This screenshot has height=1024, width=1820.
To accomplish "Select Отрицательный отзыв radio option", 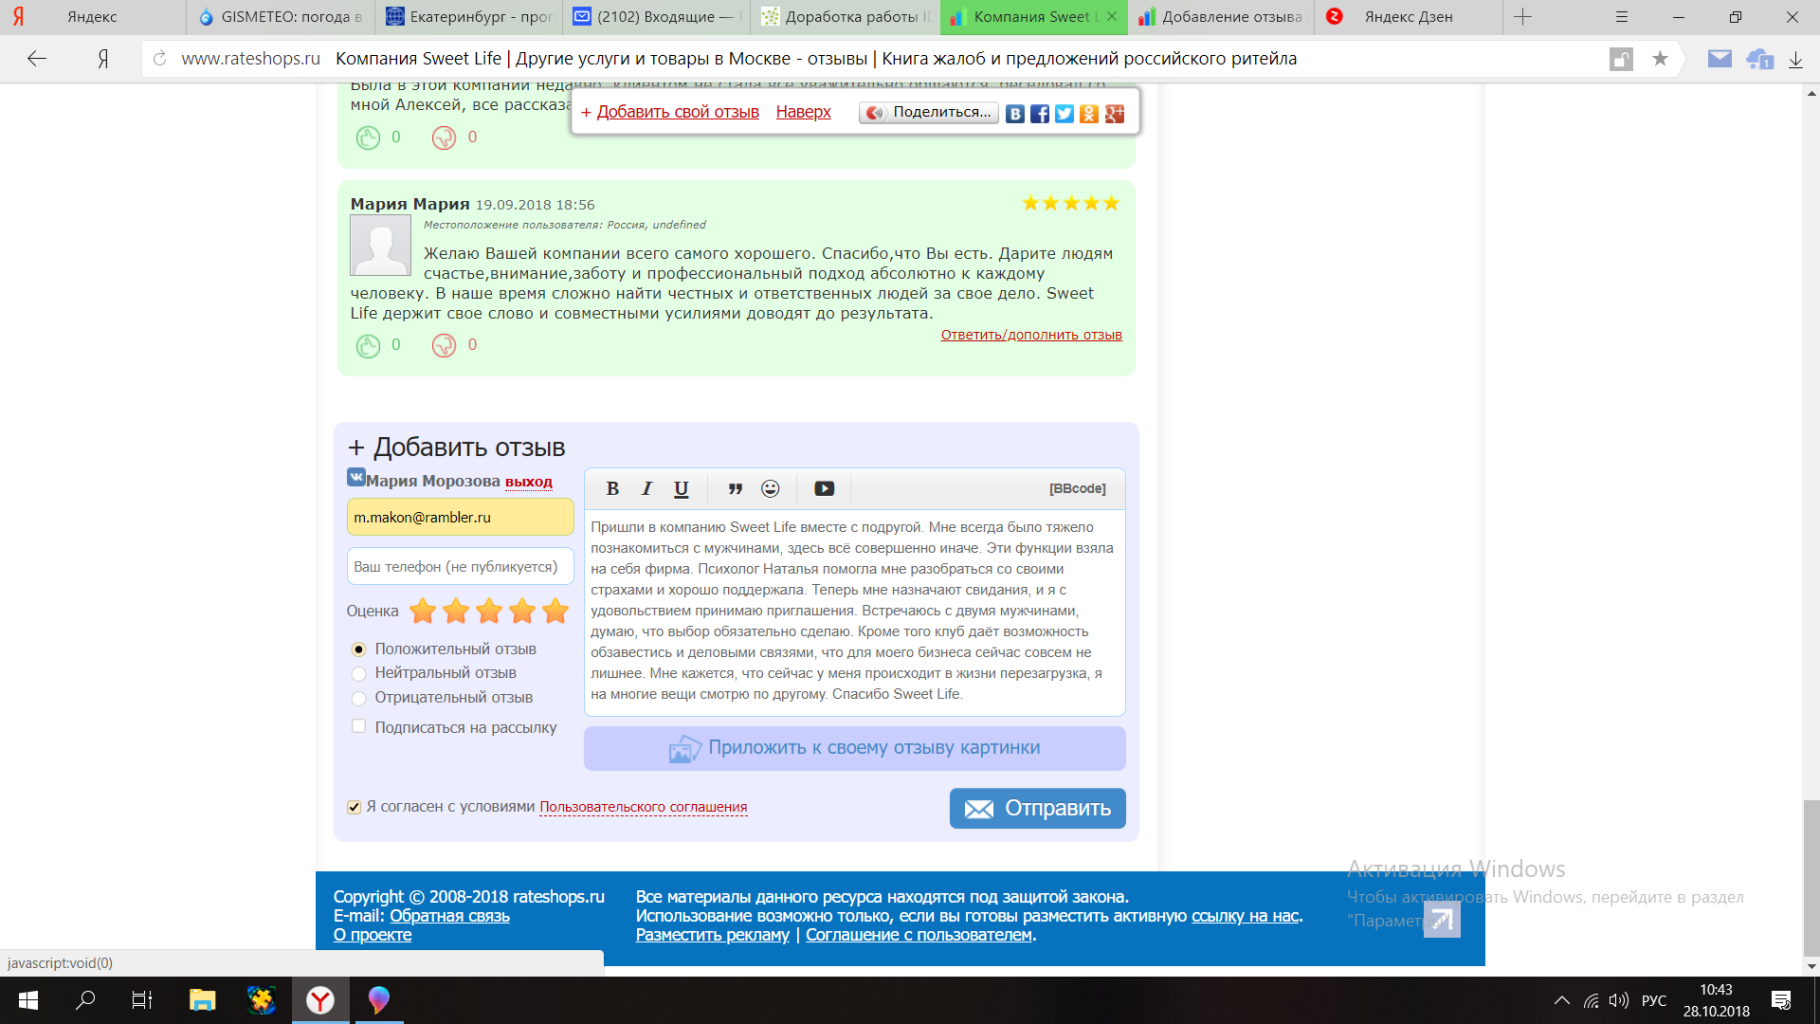I will [359, 698].
